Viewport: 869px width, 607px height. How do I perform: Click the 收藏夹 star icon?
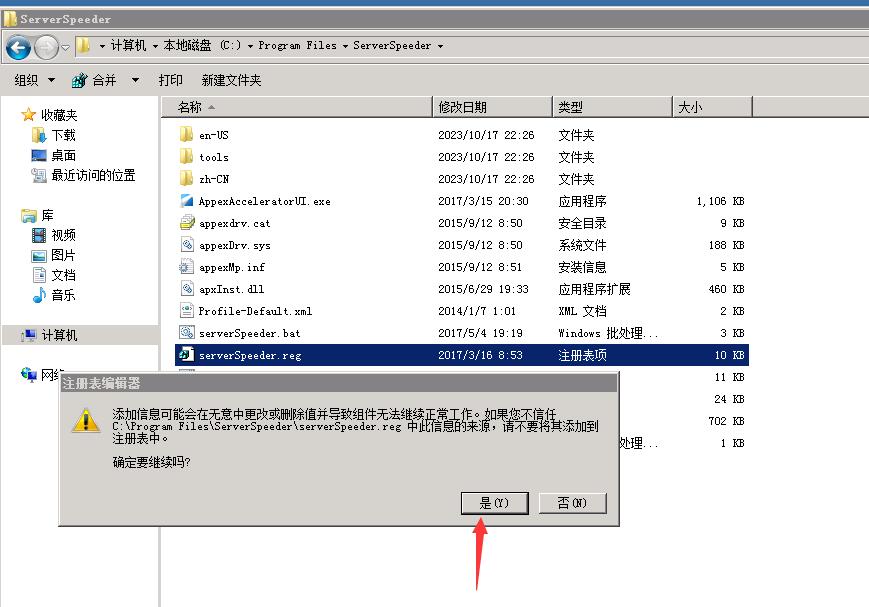pyautogui.click(x=28, y=115)
